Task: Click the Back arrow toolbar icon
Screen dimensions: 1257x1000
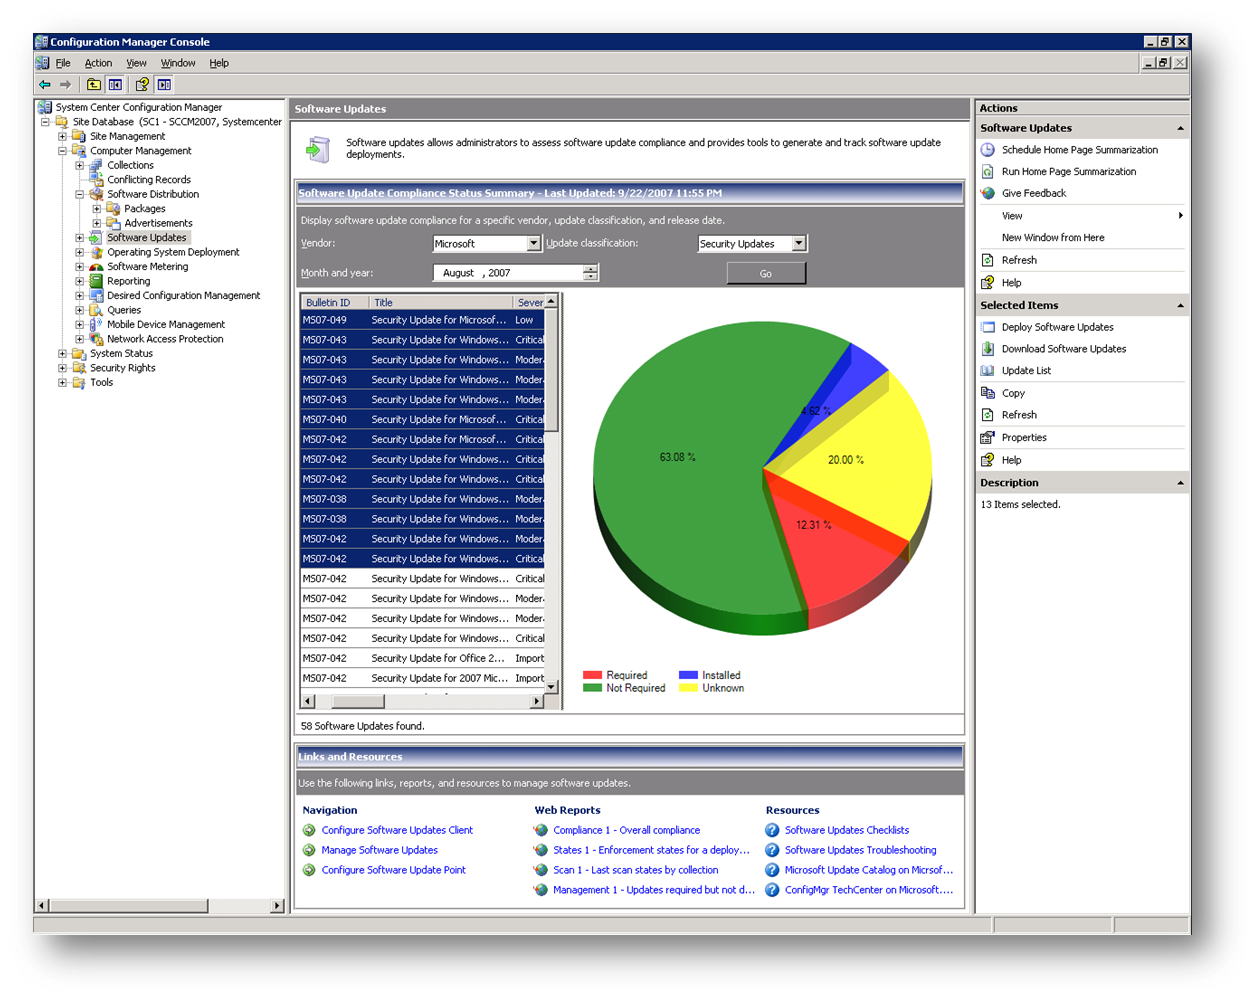Action: (45, 85)
